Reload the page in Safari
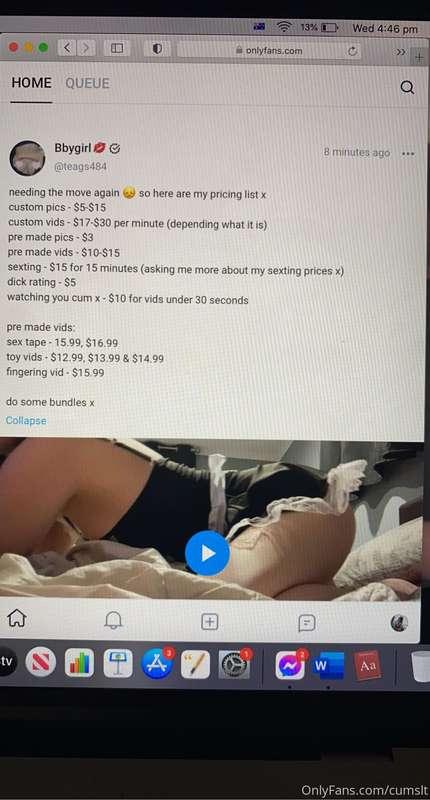This screenshot has height=800, width=430. (351, 51)
